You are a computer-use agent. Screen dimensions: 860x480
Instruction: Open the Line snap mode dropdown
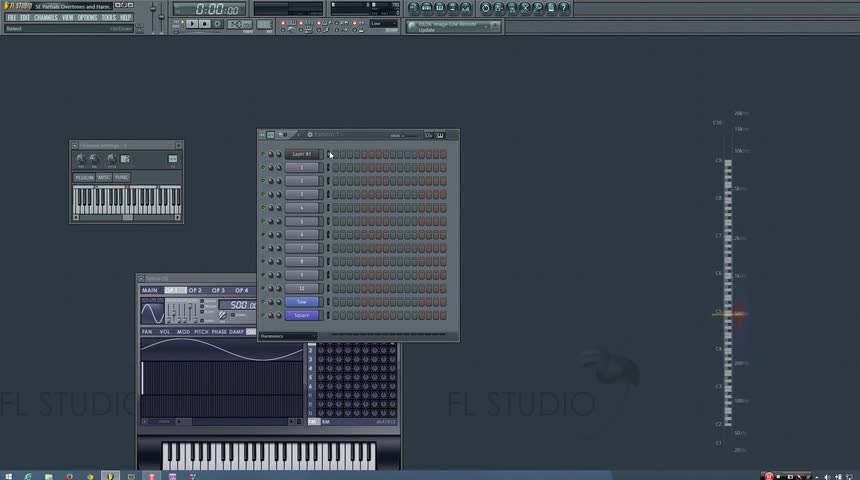click(x=383, y=24)
